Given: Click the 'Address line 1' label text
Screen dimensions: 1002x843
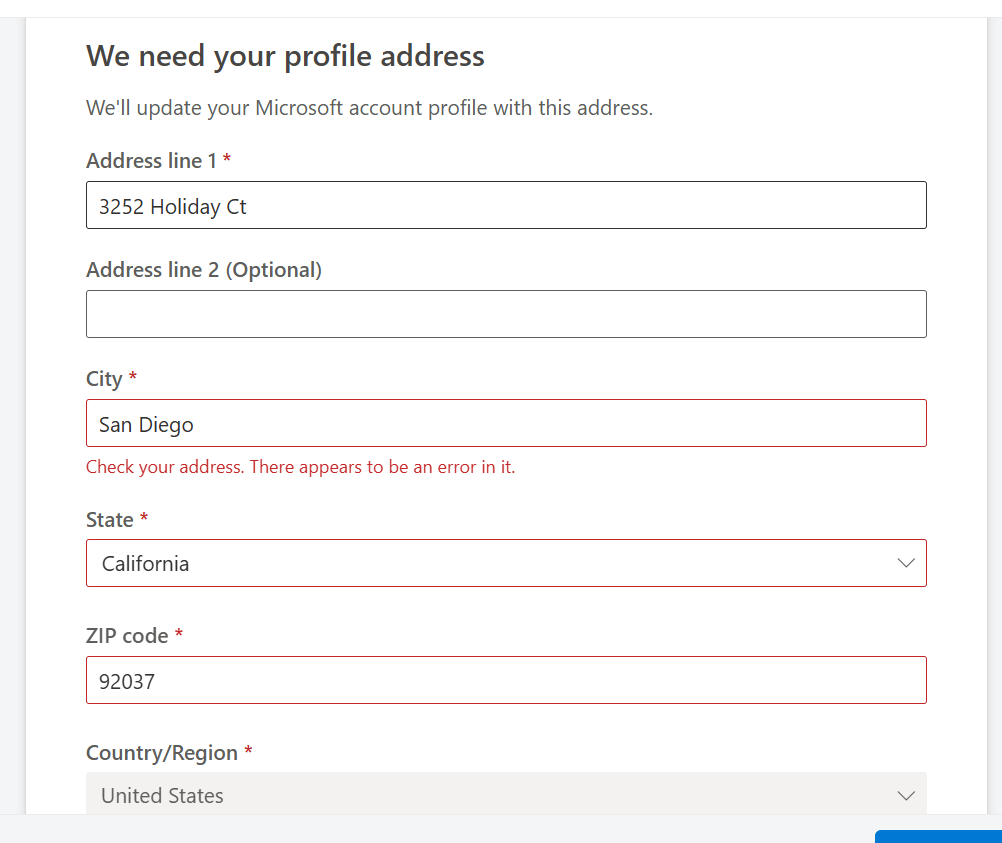Looking at the screenshot, I should (x=151, y=161).
